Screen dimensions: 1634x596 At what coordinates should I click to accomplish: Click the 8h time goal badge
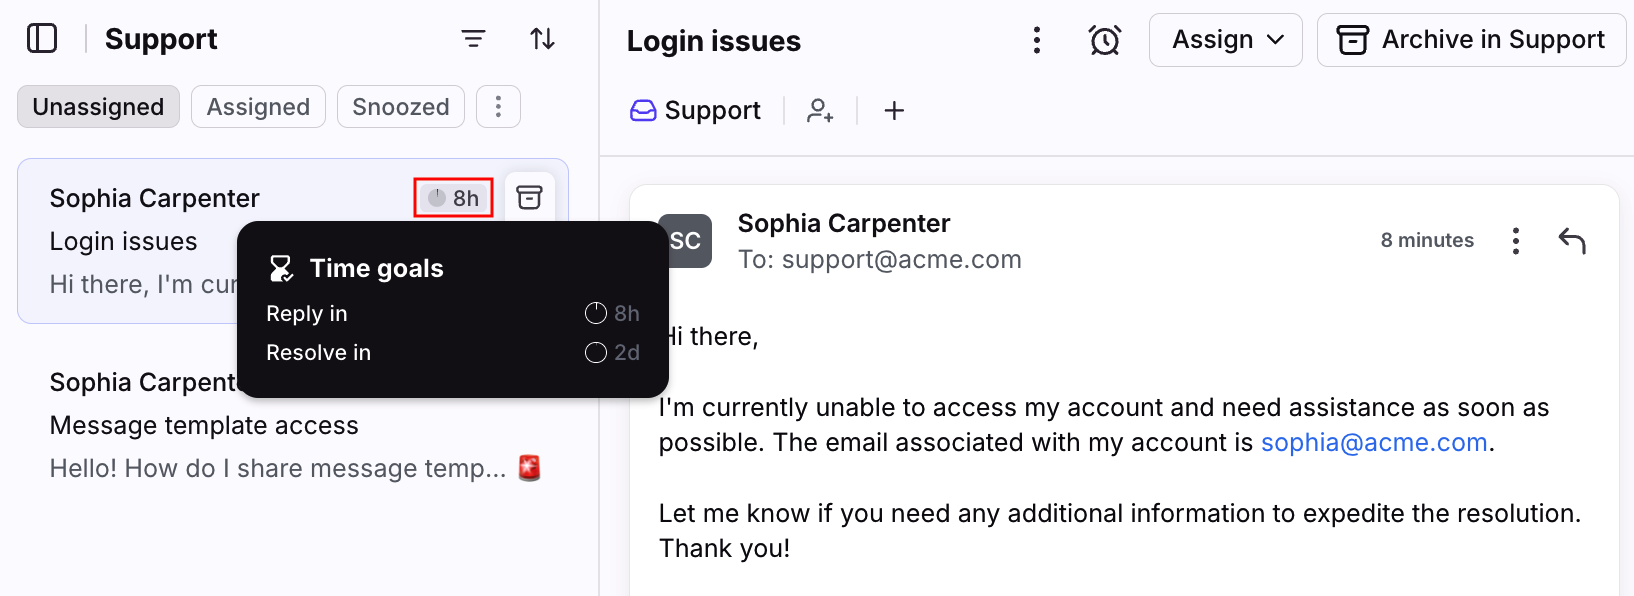click(454, 198)
